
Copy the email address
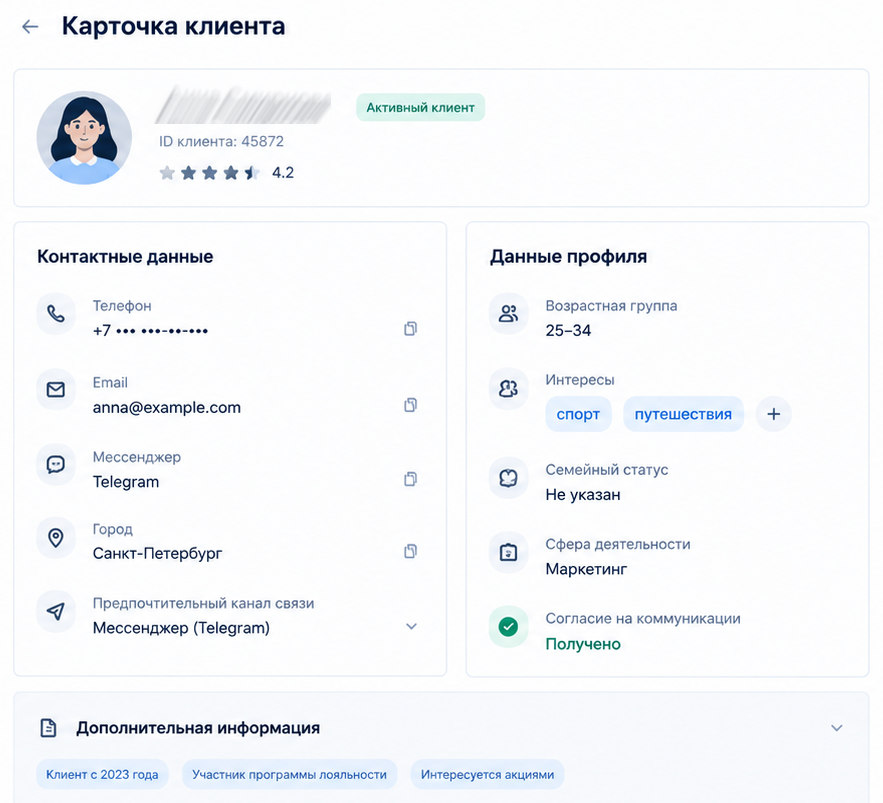click(x=411, y=405)
